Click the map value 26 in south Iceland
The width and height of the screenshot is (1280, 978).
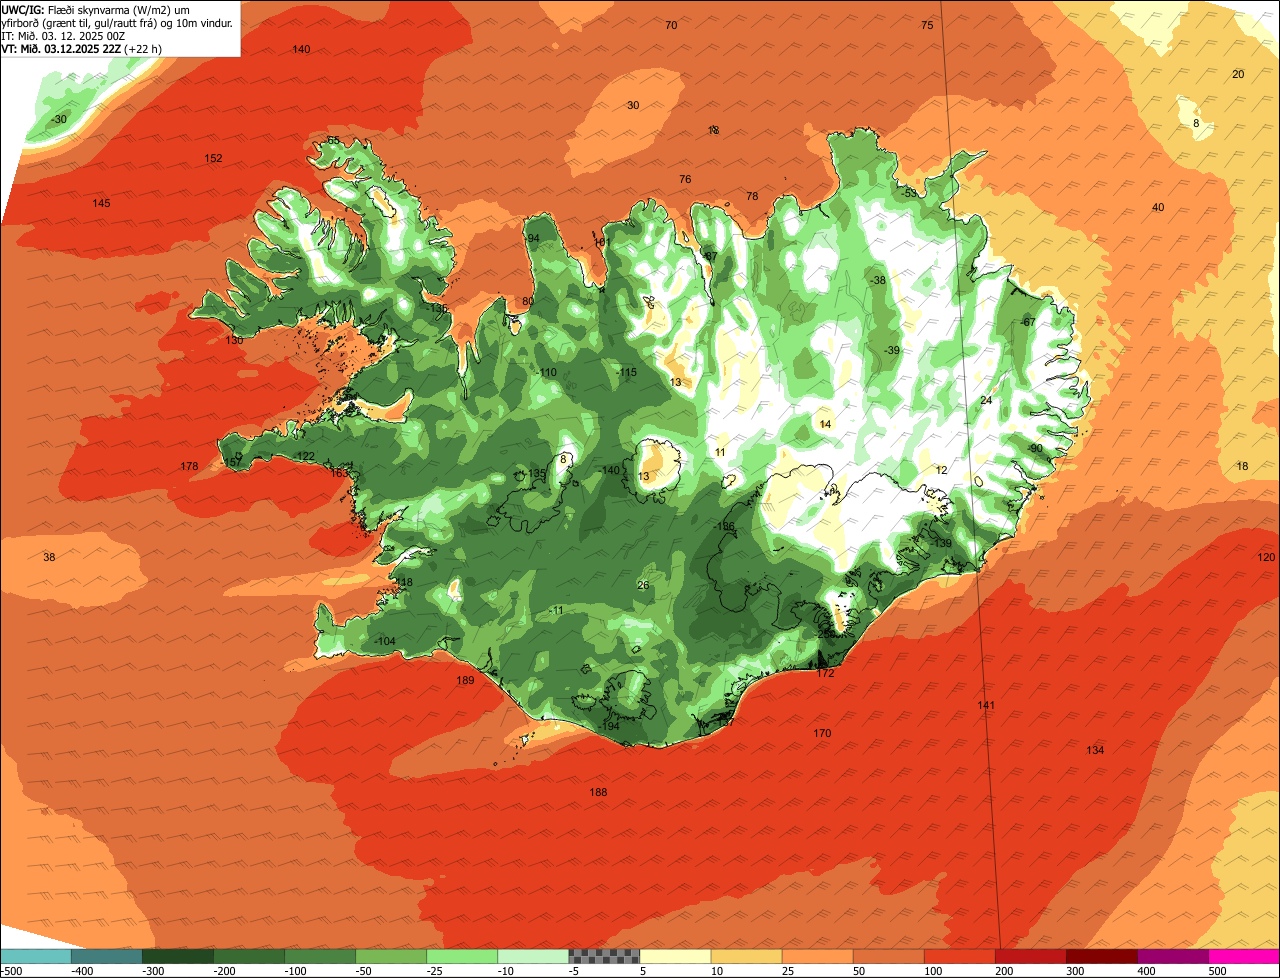click(643, 585)
